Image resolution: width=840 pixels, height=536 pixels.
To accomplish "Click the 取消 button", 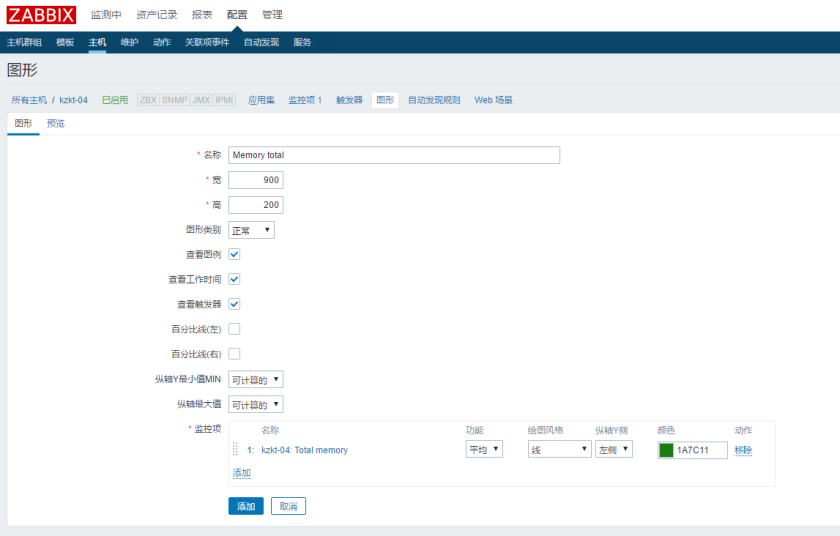I will 288,506.
